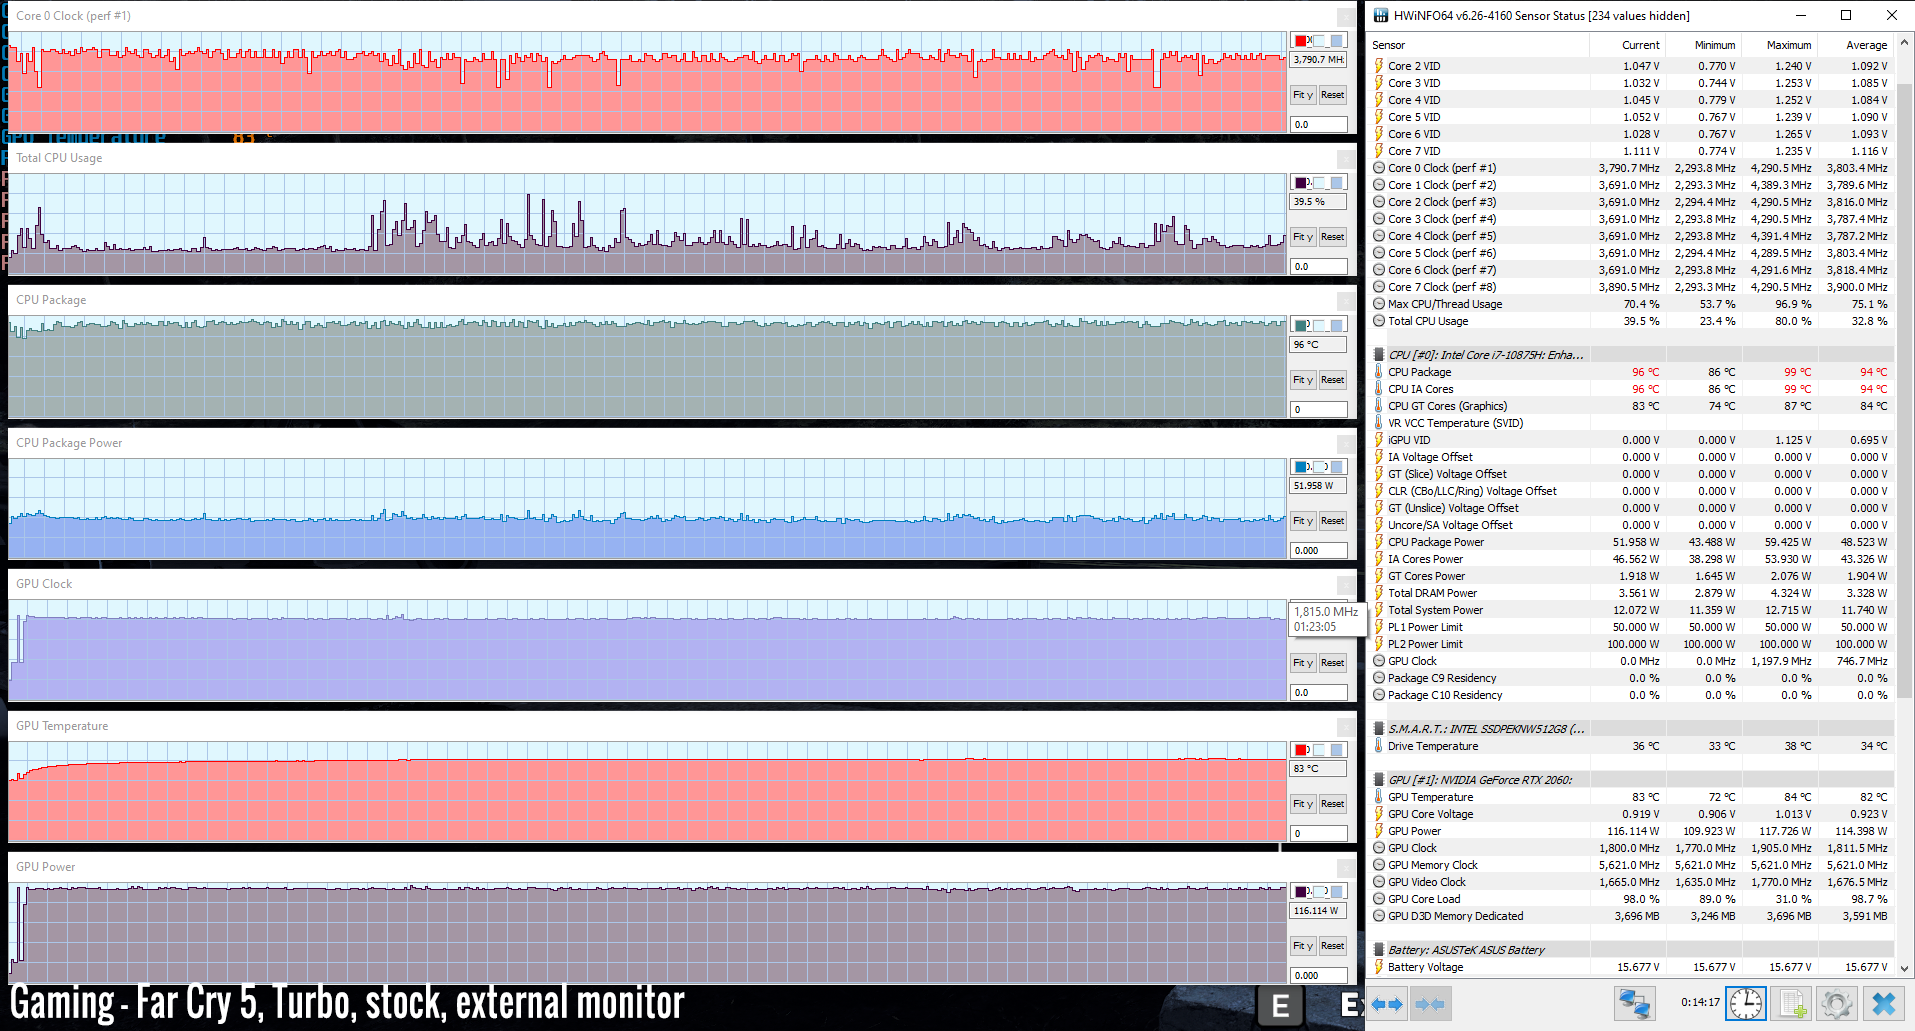Select the Core 7 VID sensor row

click(1631, 151)
